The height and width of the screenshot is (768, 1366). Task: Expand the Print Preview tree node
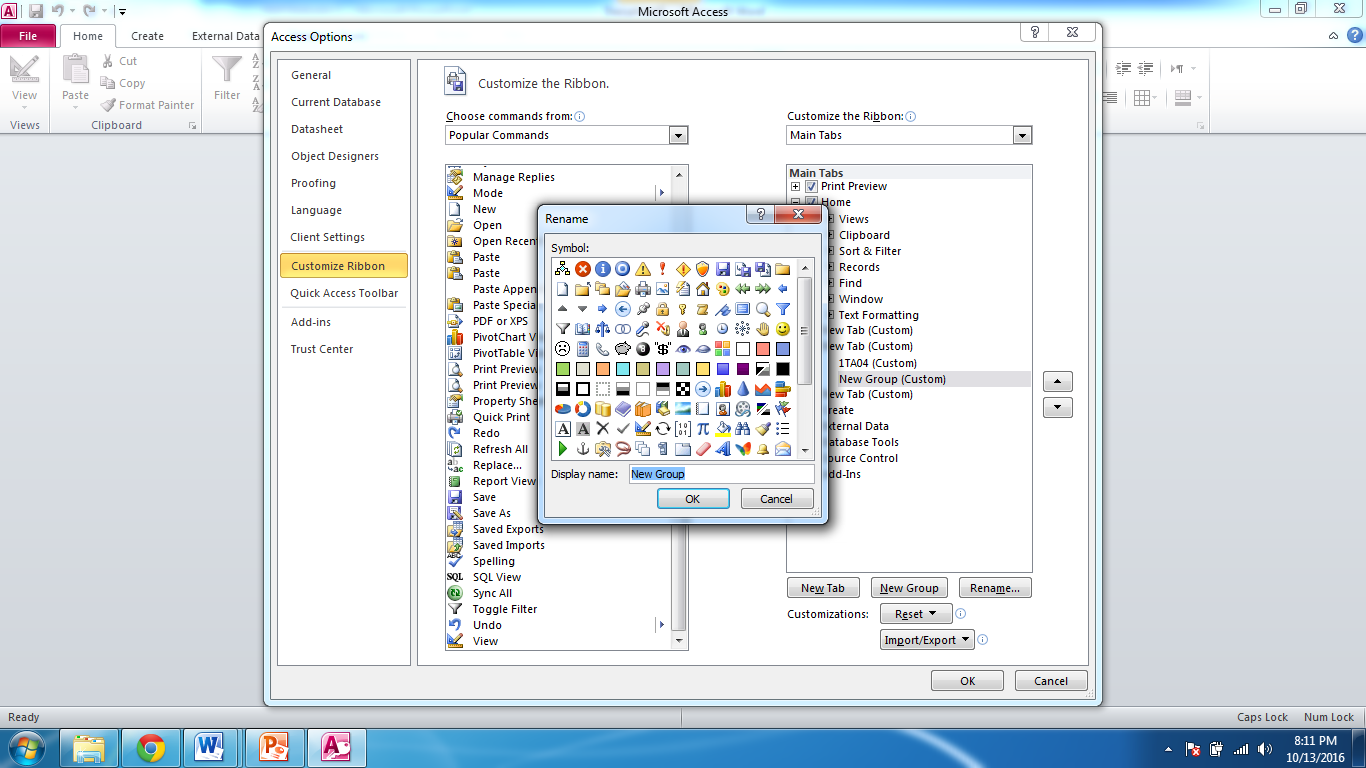click(x=796, y=187)
